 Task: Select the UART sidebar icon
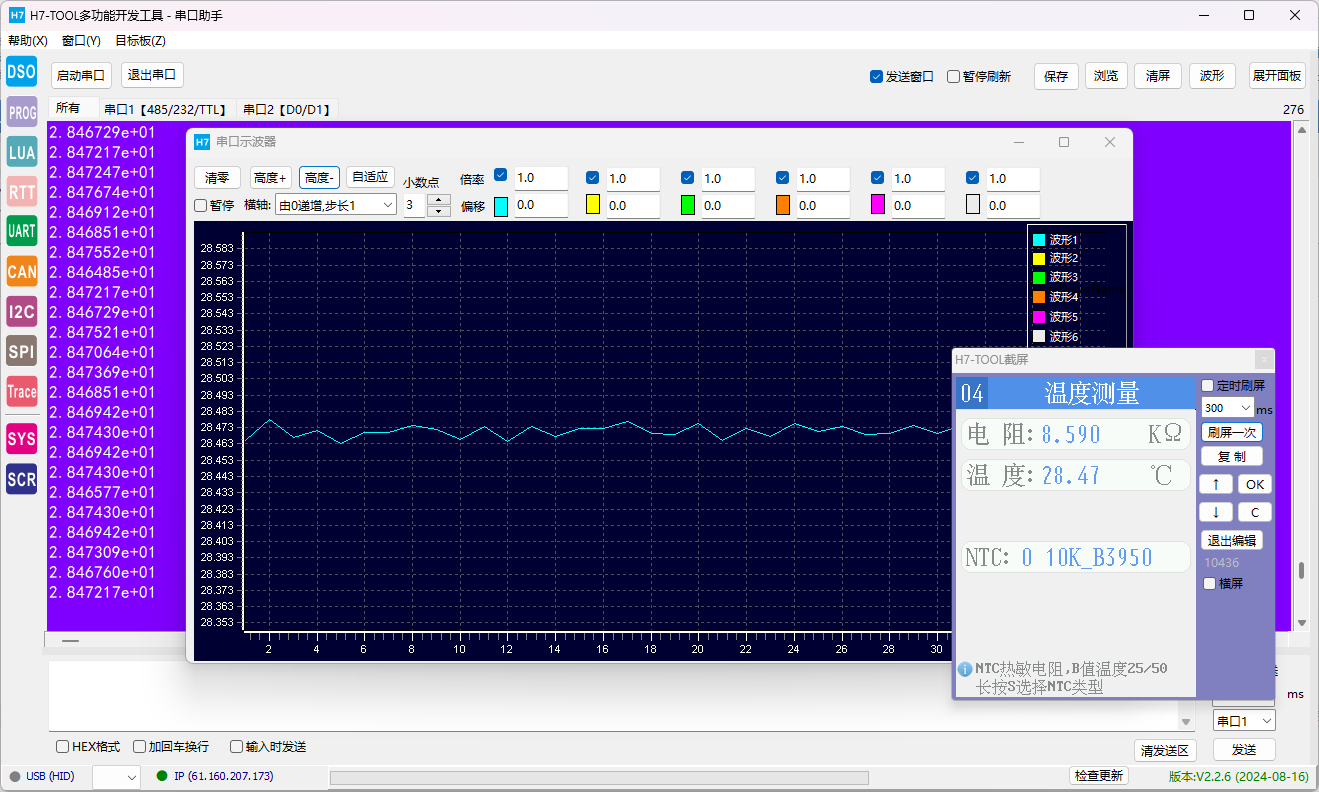tap(21, 231)
